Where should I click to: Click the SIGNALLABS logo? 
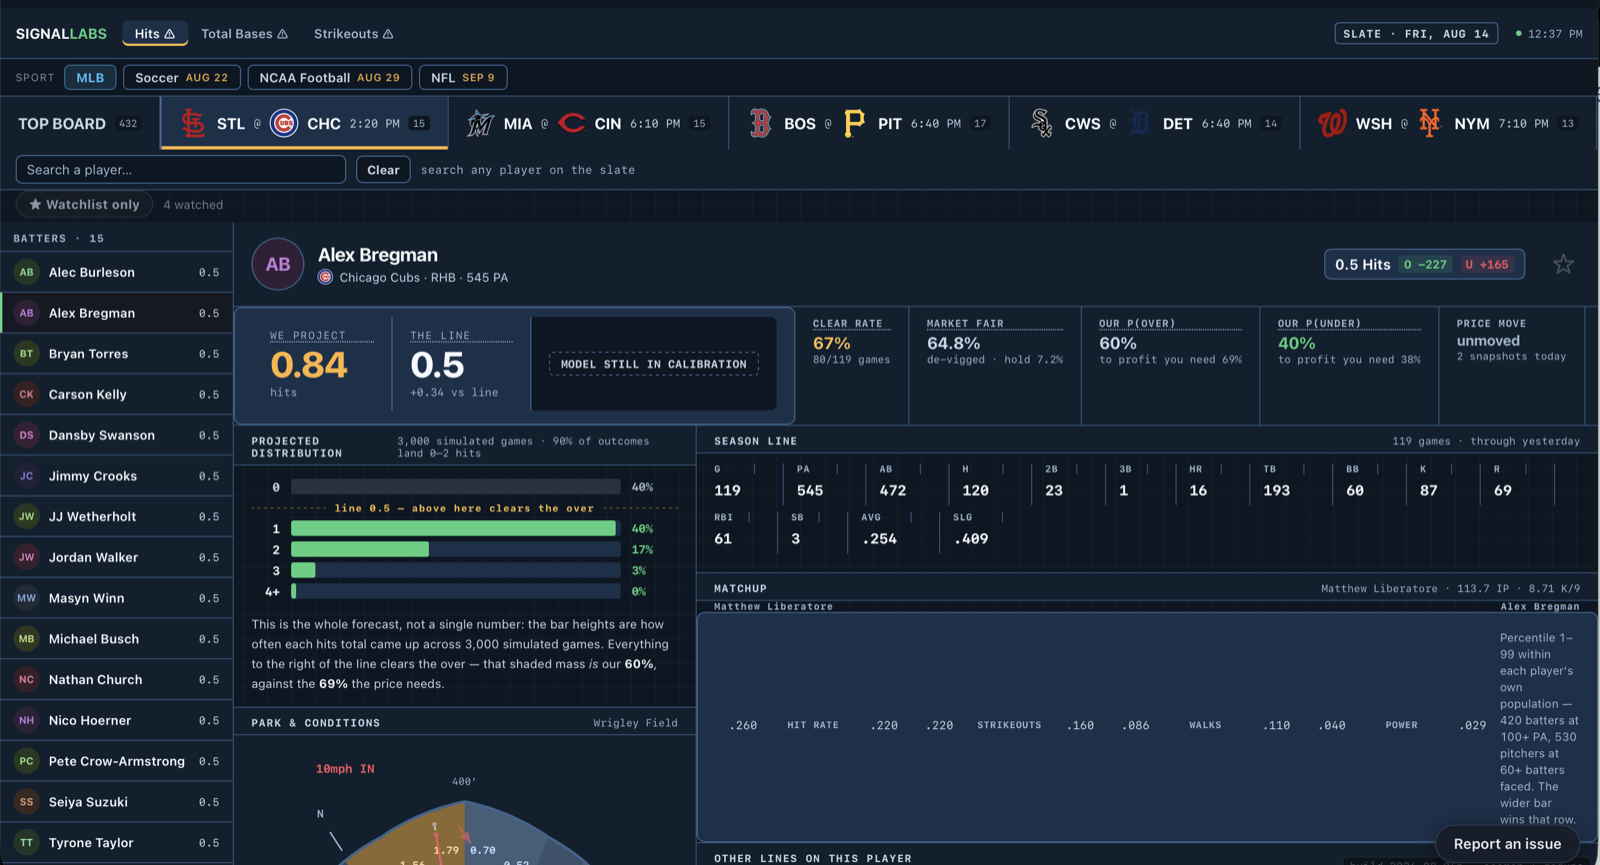coord(61,34)
